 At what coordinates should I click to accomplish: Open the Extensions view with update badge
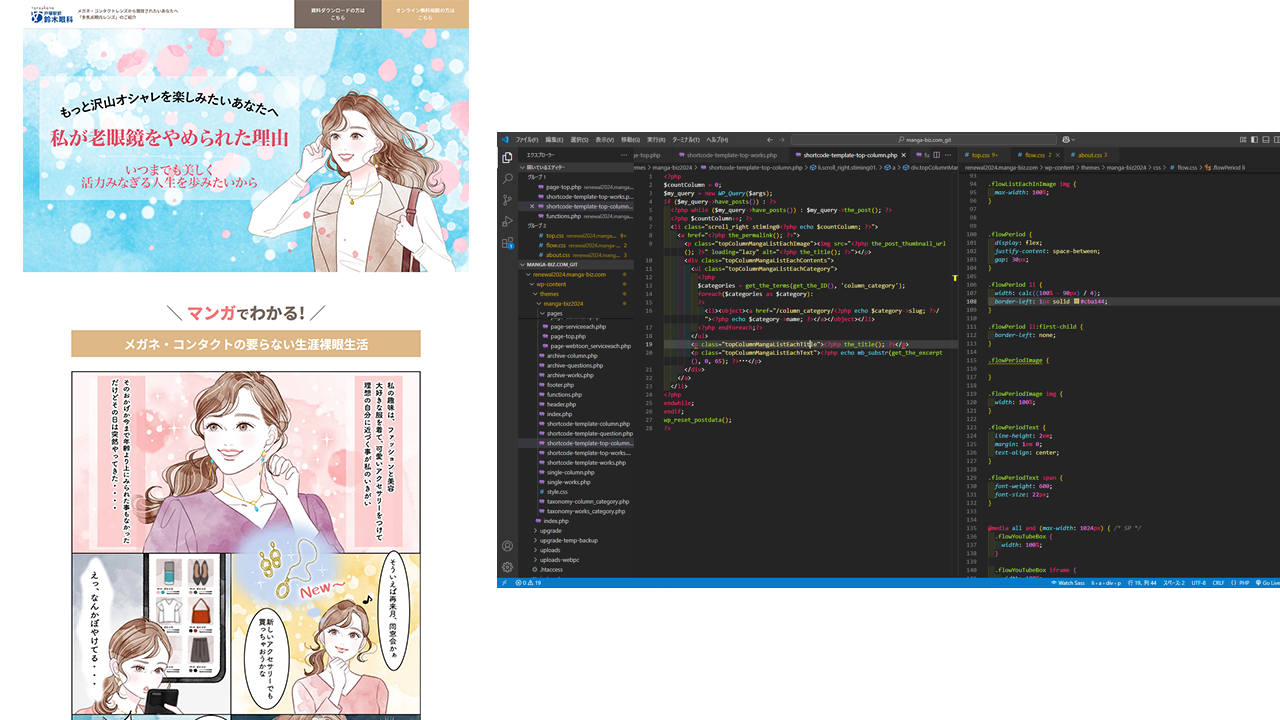(508, 243)
